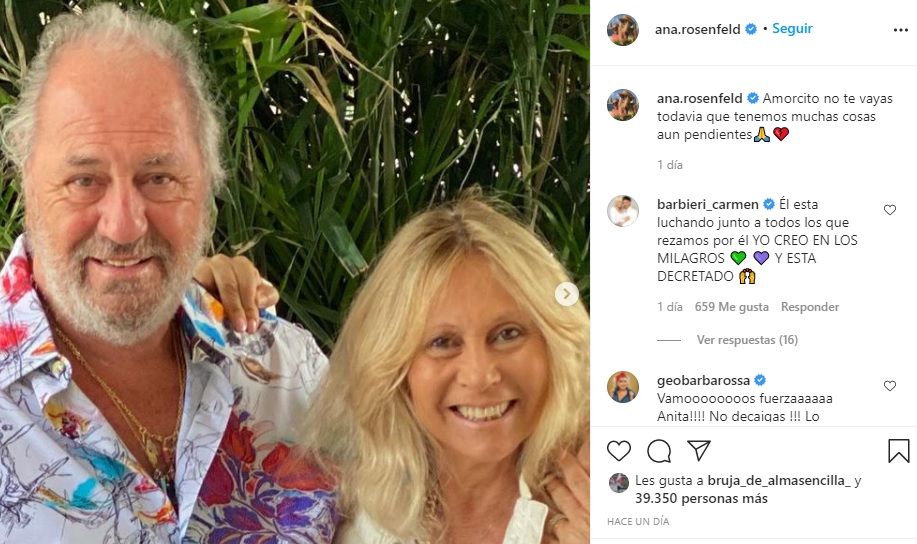Share post via the paper plane icon
This screenshot has height=544, width=917.
(699, 450)
